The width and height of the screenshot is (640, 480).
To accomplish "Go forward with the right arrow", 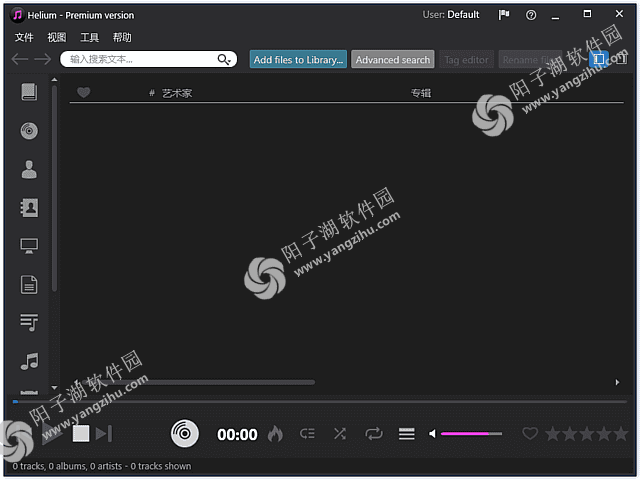I will (x=42, y=59).
